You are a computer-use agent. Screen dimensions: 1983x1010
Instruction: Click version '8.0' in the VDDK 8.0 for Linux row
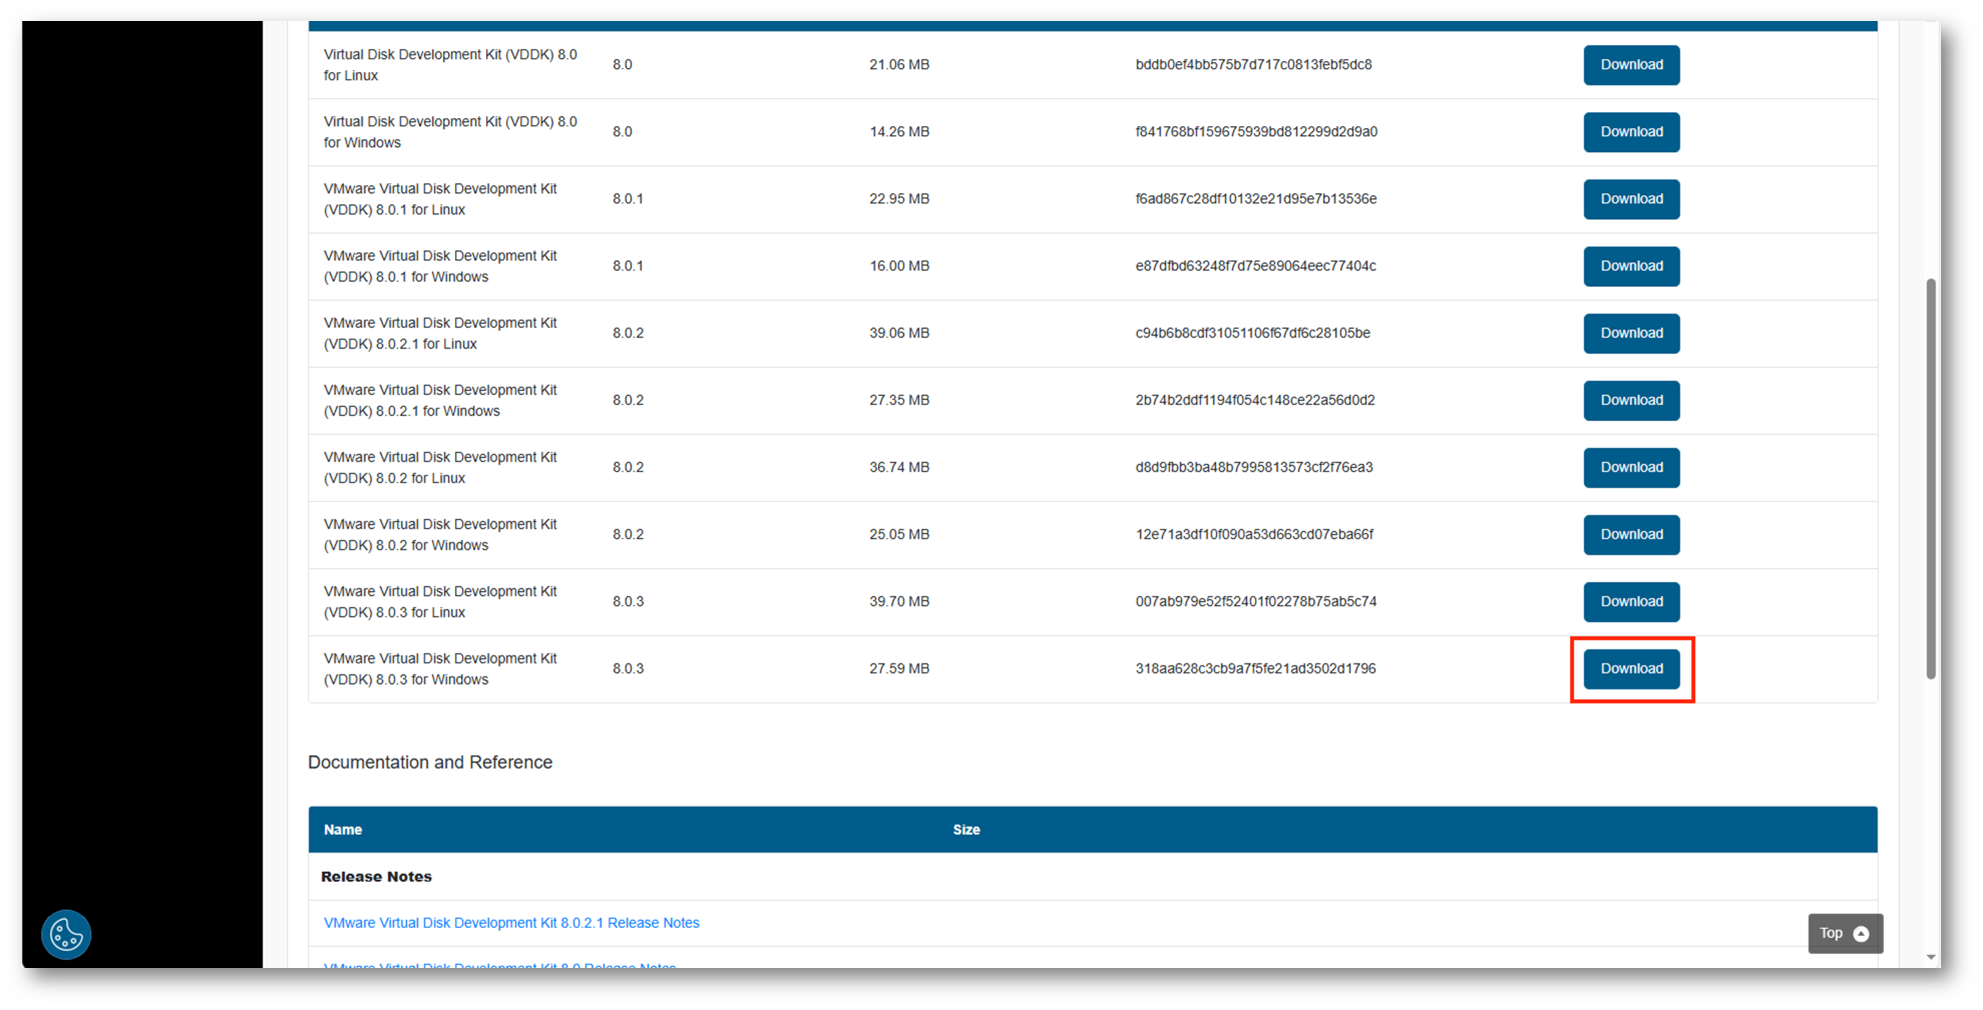point(622,65)
